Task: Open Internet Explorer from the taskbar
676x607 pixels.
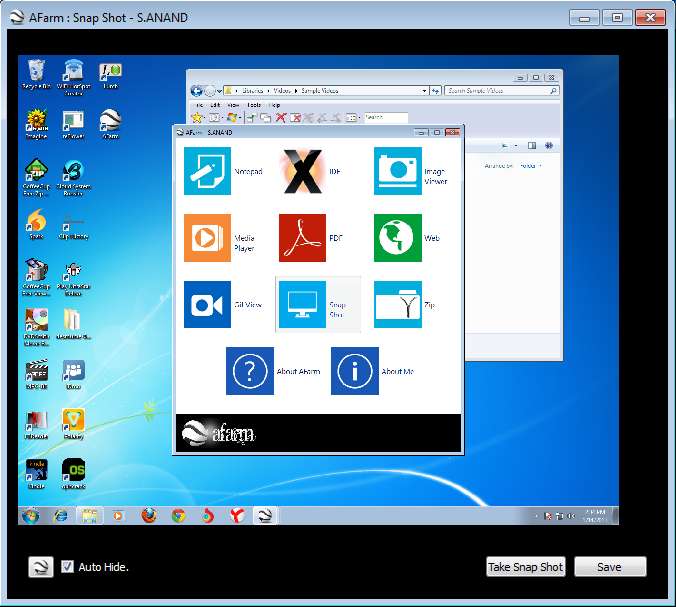Action: click(60, 516)
